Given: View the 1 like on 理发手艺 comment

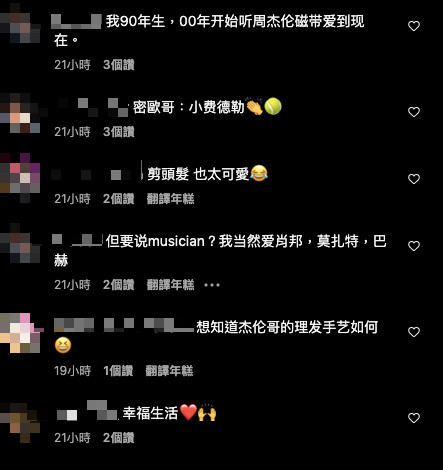Looking at the screenshot, I should tap(118, 371).
